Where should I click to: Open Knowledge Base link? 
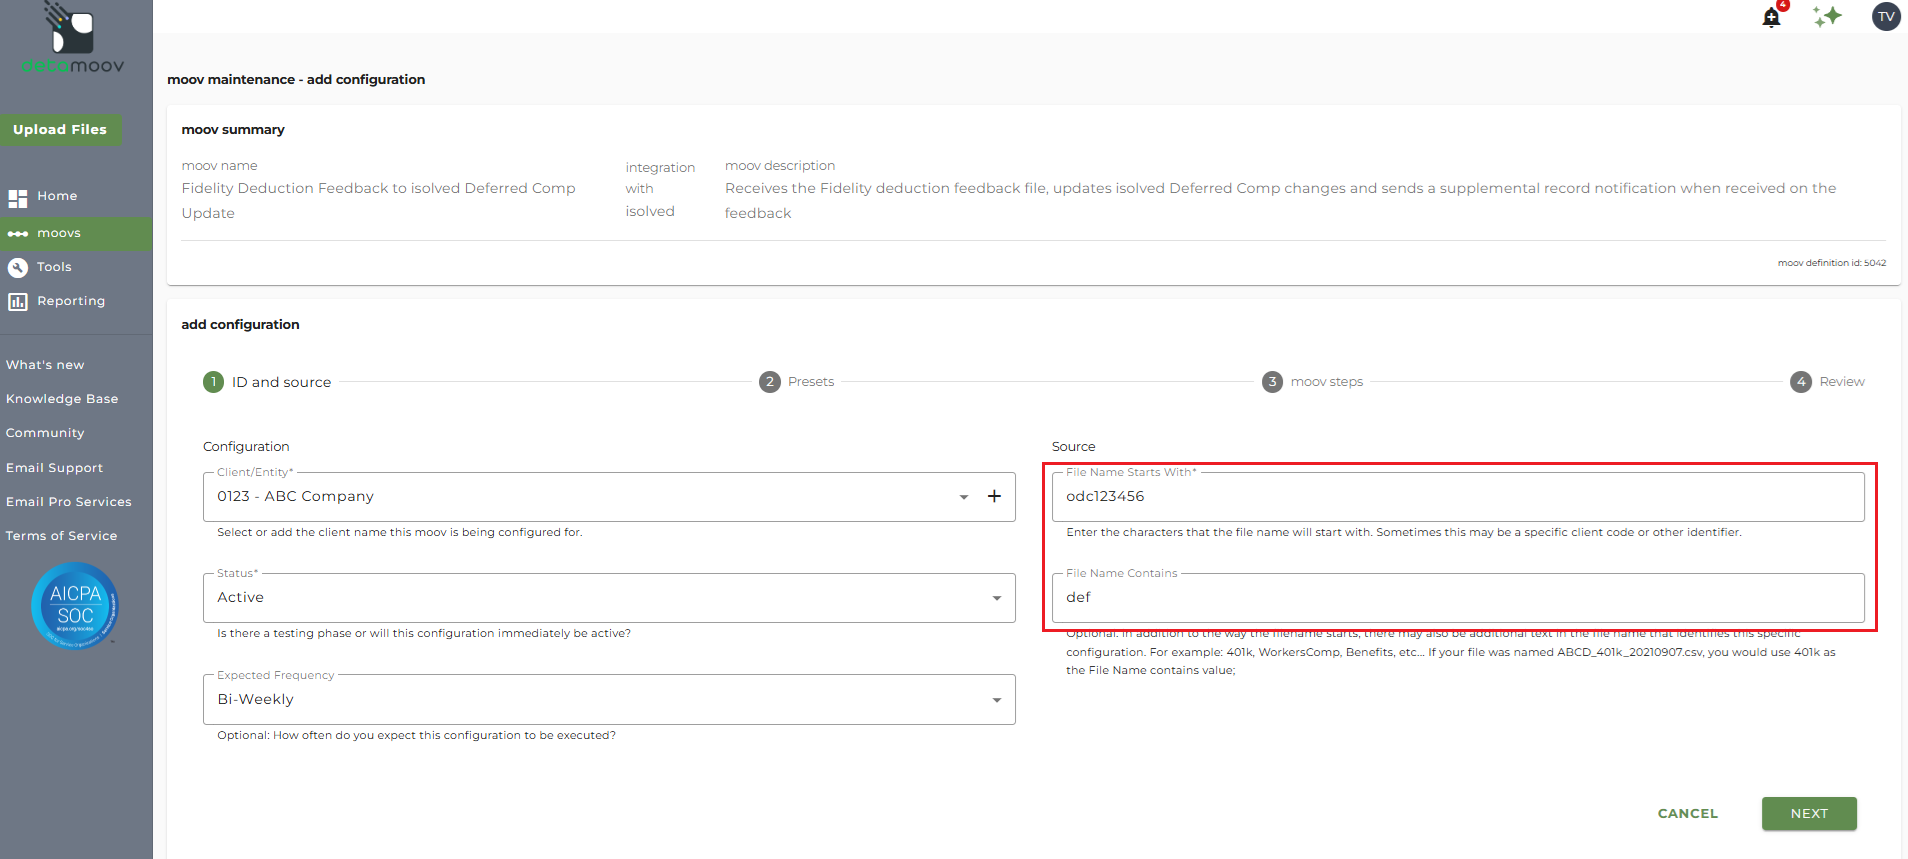62,399
